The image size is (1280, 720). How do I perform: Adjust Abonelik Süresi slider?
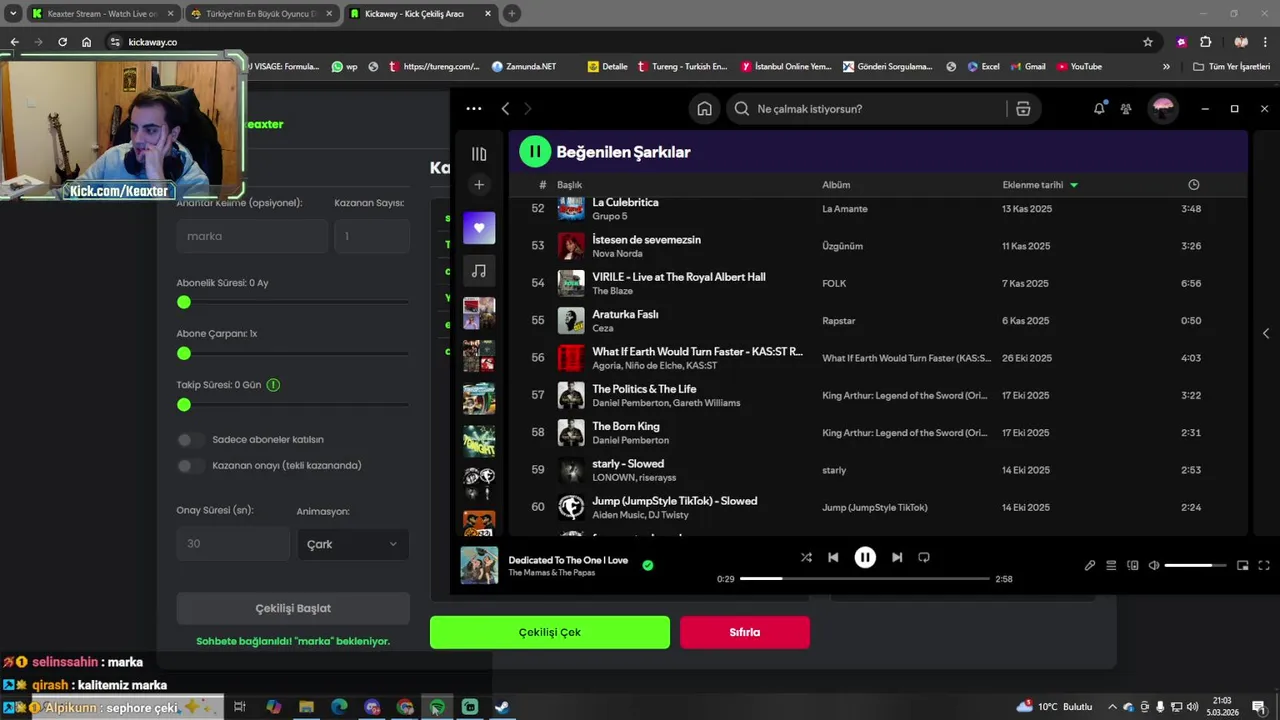(x=292, y=302)
